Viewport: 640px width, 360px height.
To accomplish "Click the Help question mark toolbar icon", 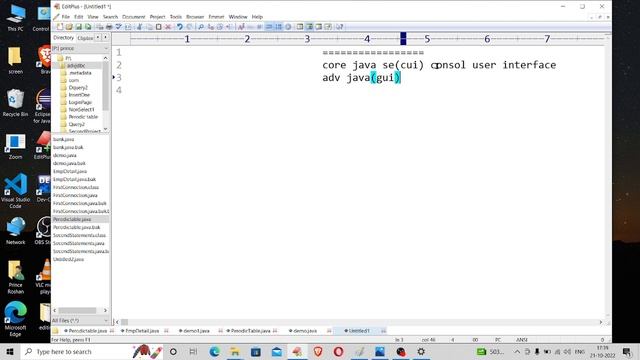I will (340, 27).
